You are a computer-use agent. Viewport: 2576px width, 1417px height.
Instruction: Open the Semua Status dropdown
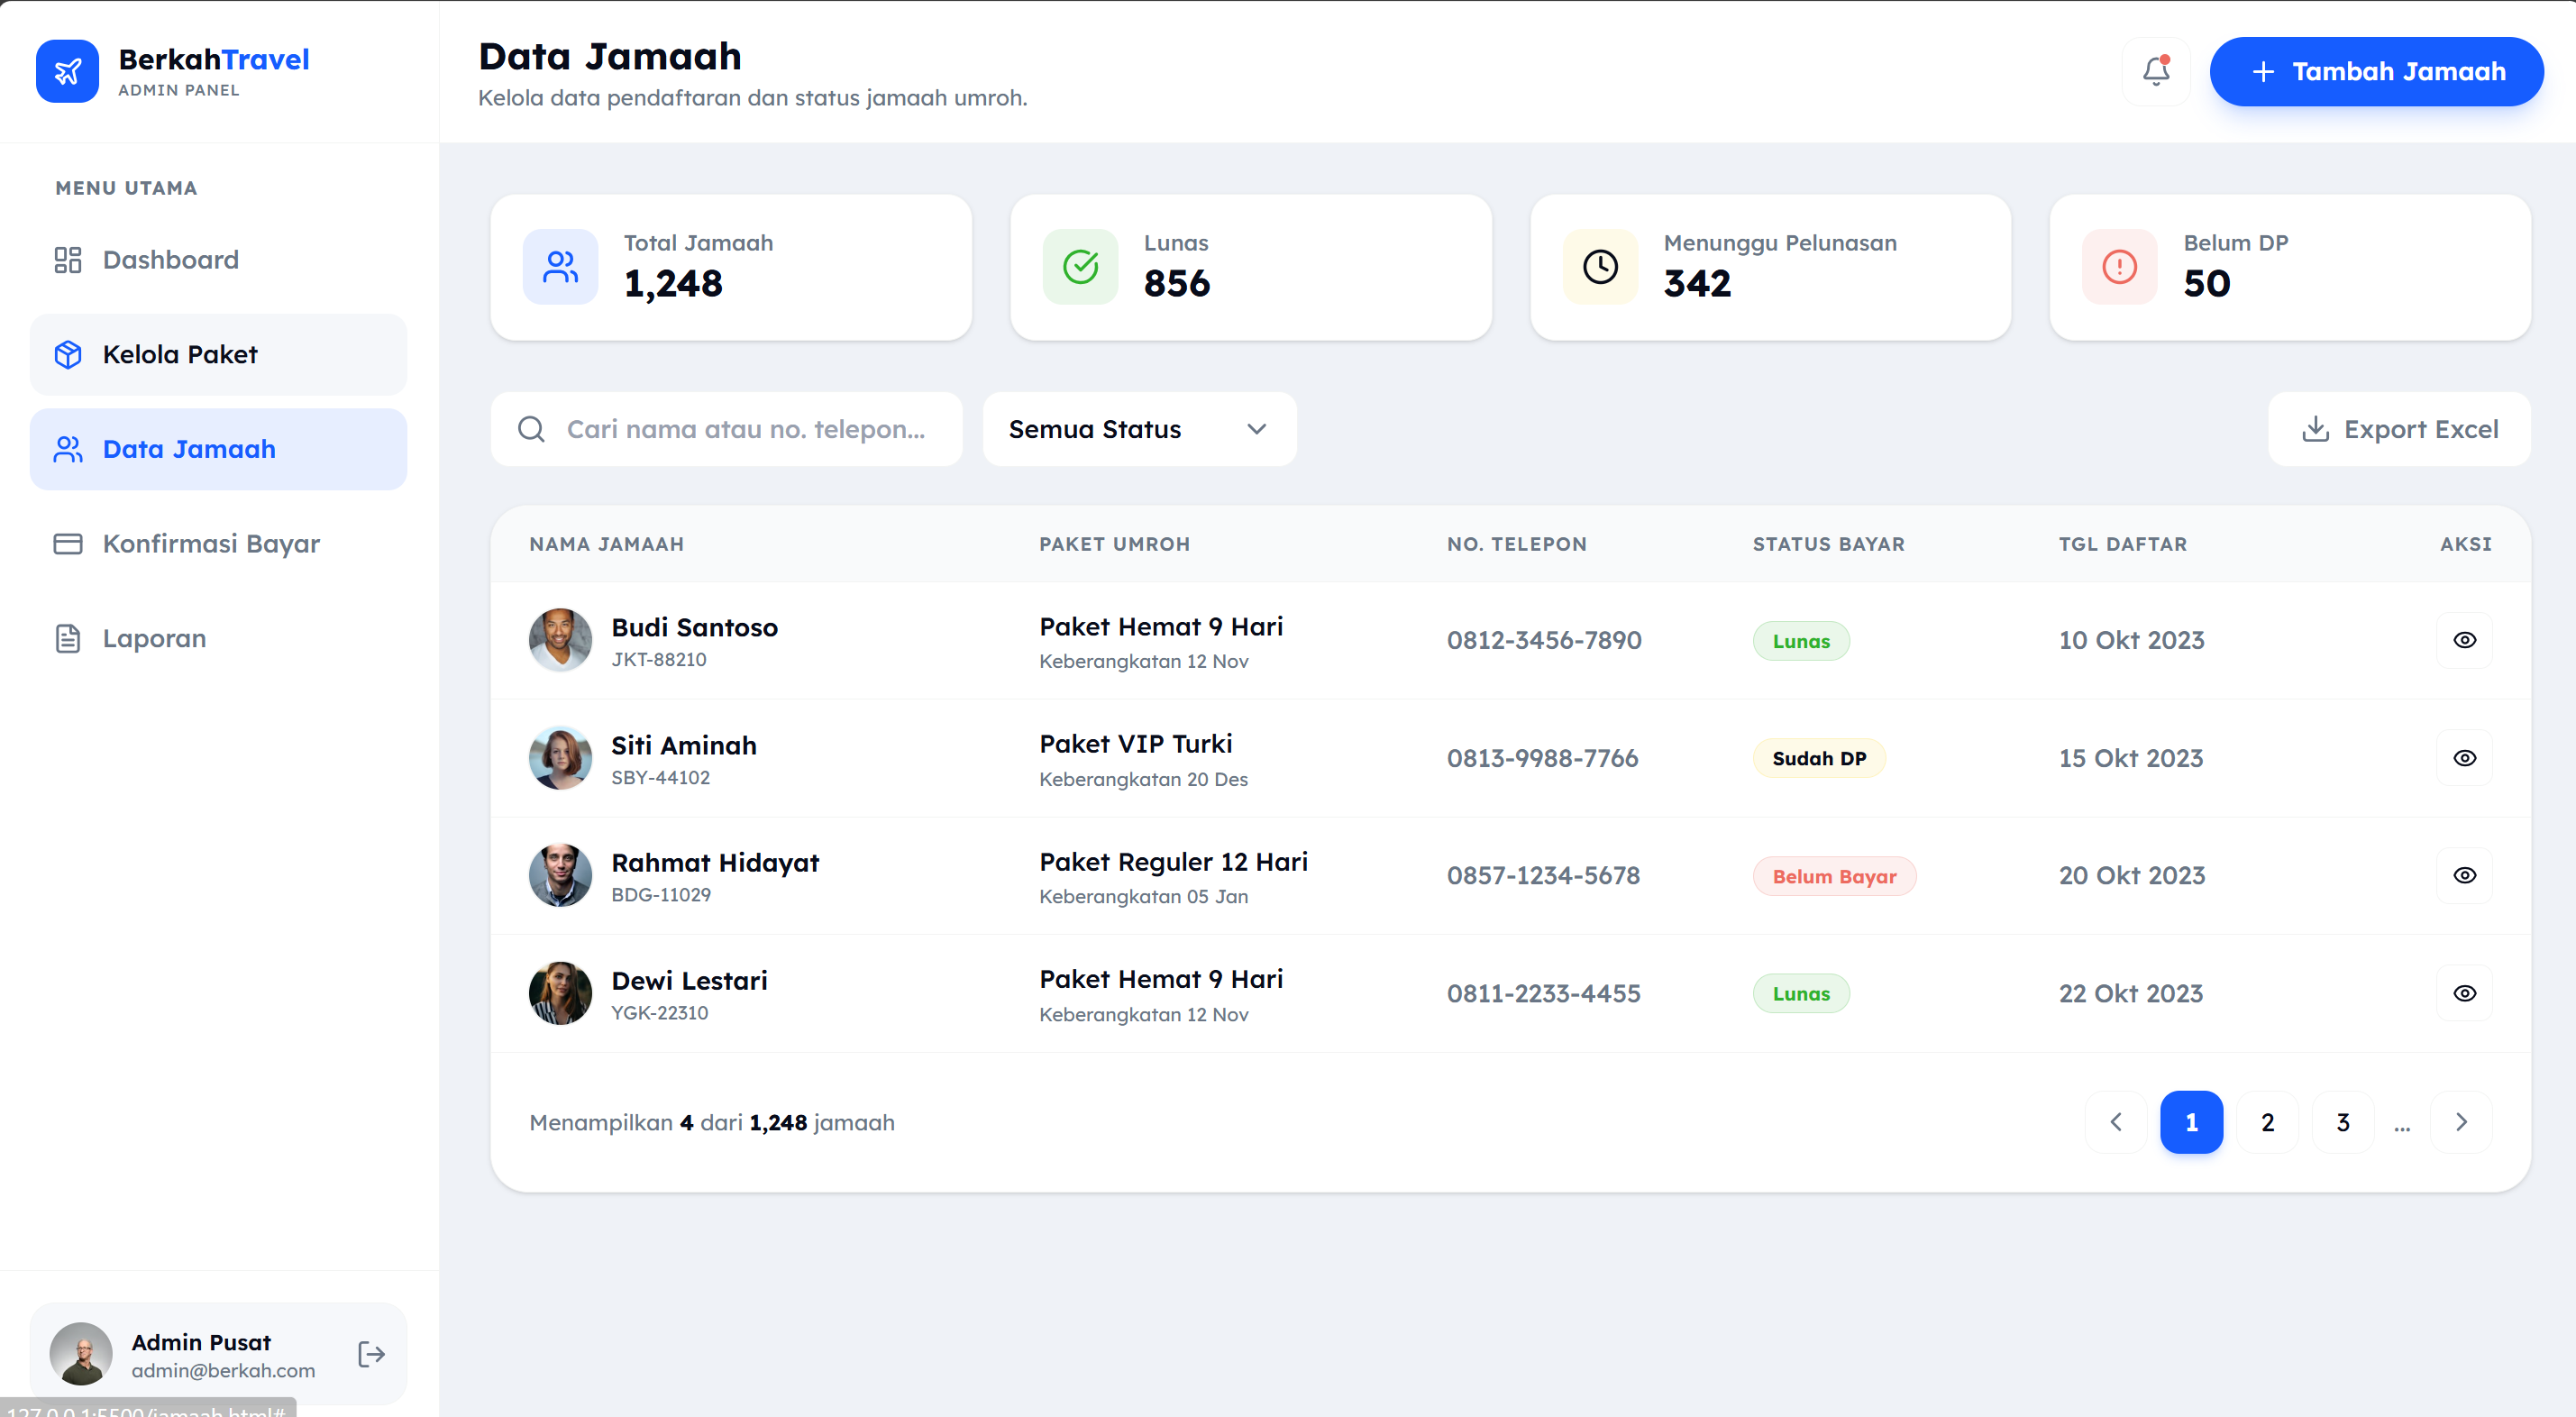1139,429
